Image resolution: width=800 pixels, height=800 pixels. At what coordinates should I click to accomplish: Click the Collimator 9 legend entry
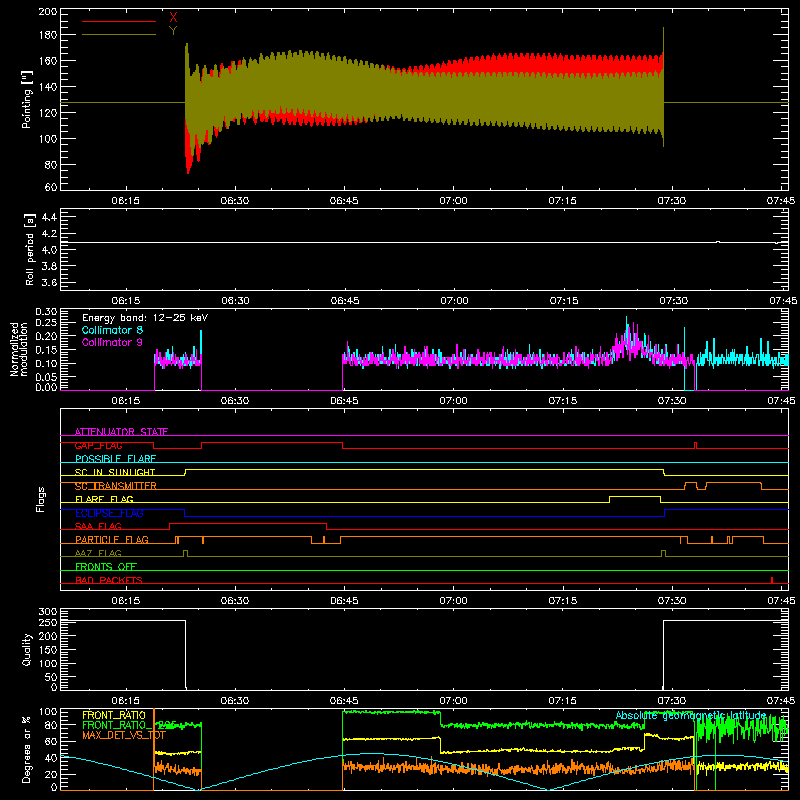pos(112,342)
